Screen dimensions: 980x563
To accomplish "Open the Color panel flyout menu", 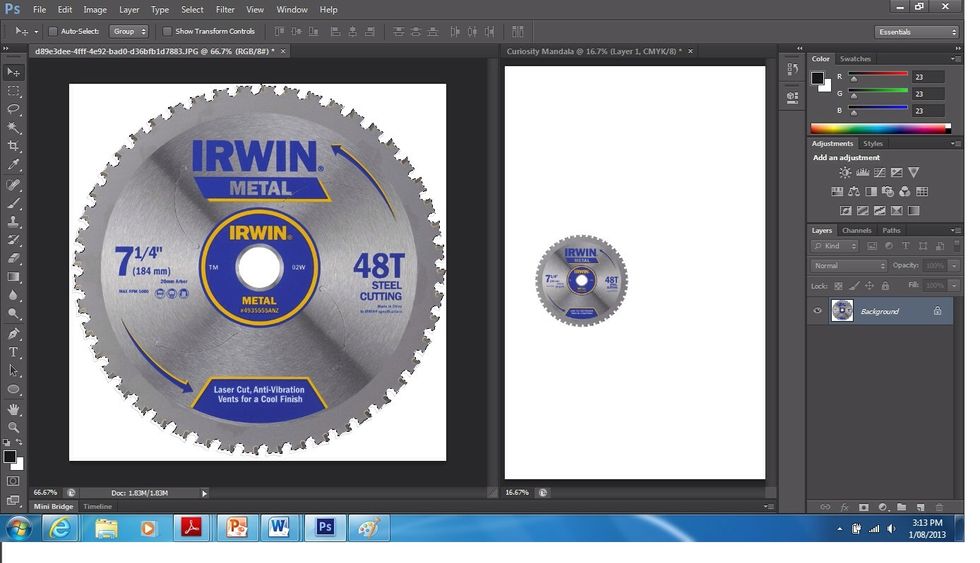I will click(x=954, y=59).
